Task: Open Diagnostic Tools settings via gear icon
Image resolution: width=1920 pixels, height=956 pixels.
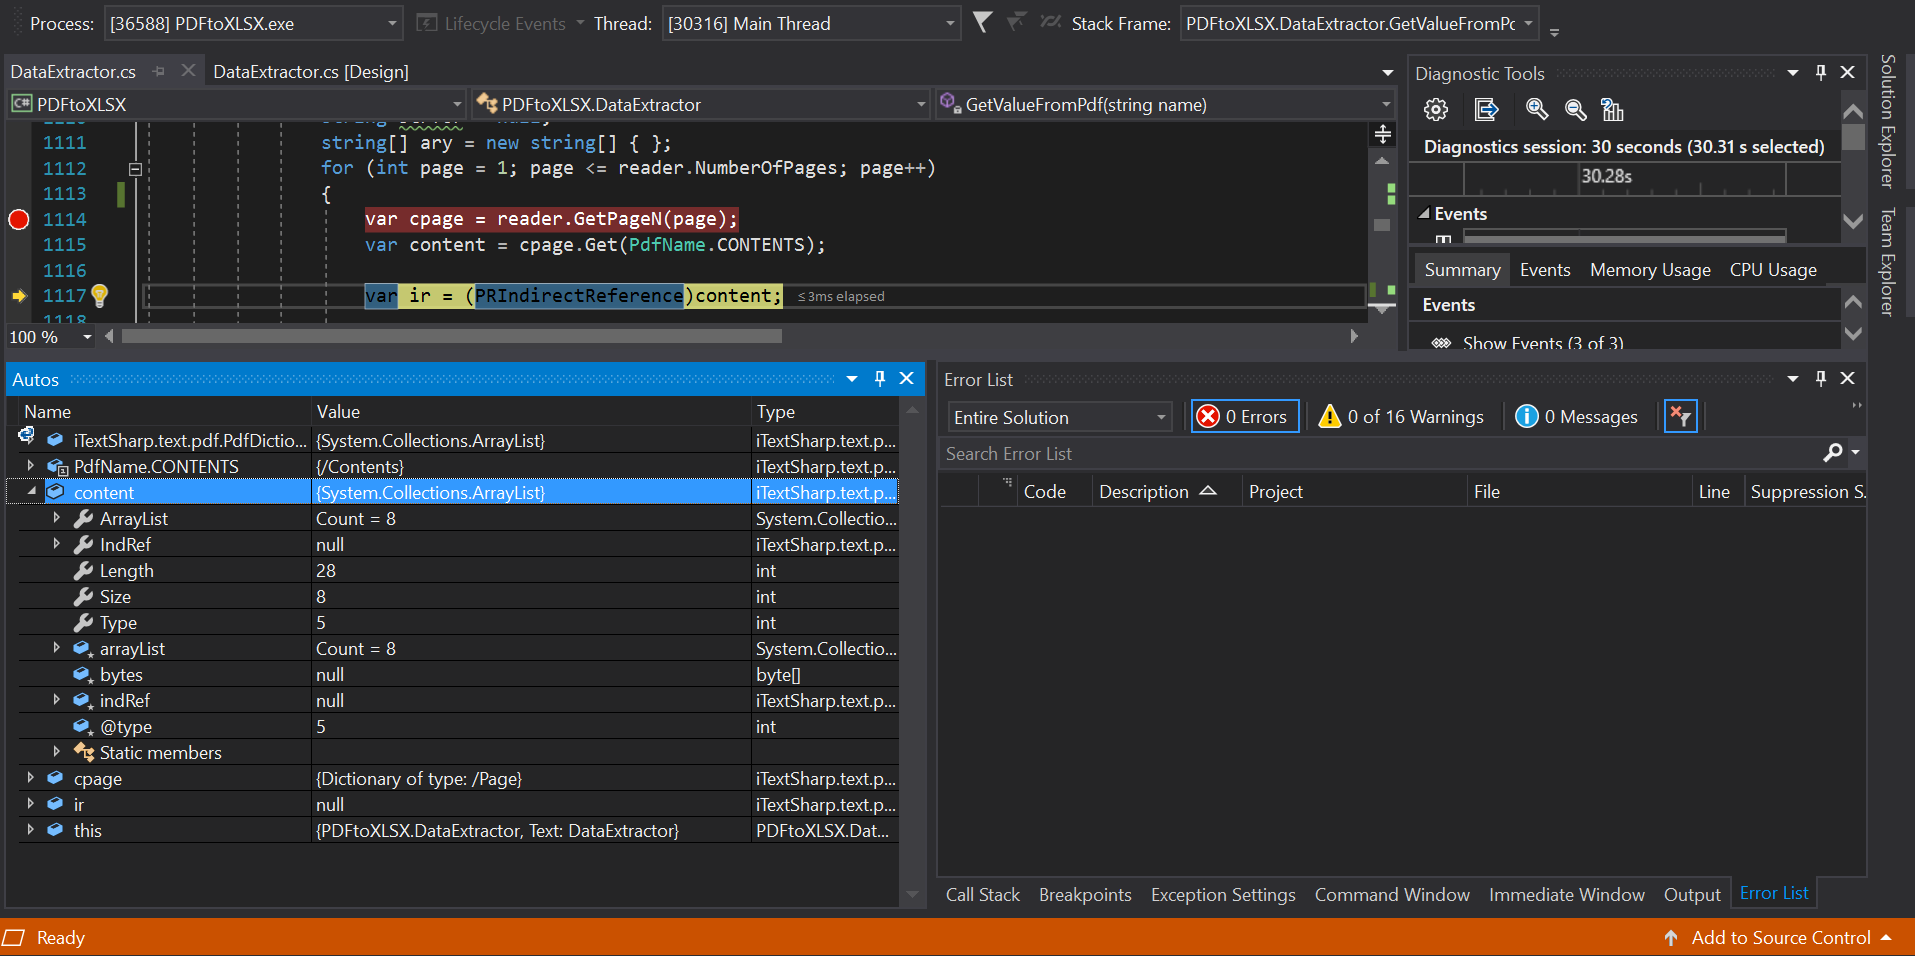Action: click(x=1435, y=110)
